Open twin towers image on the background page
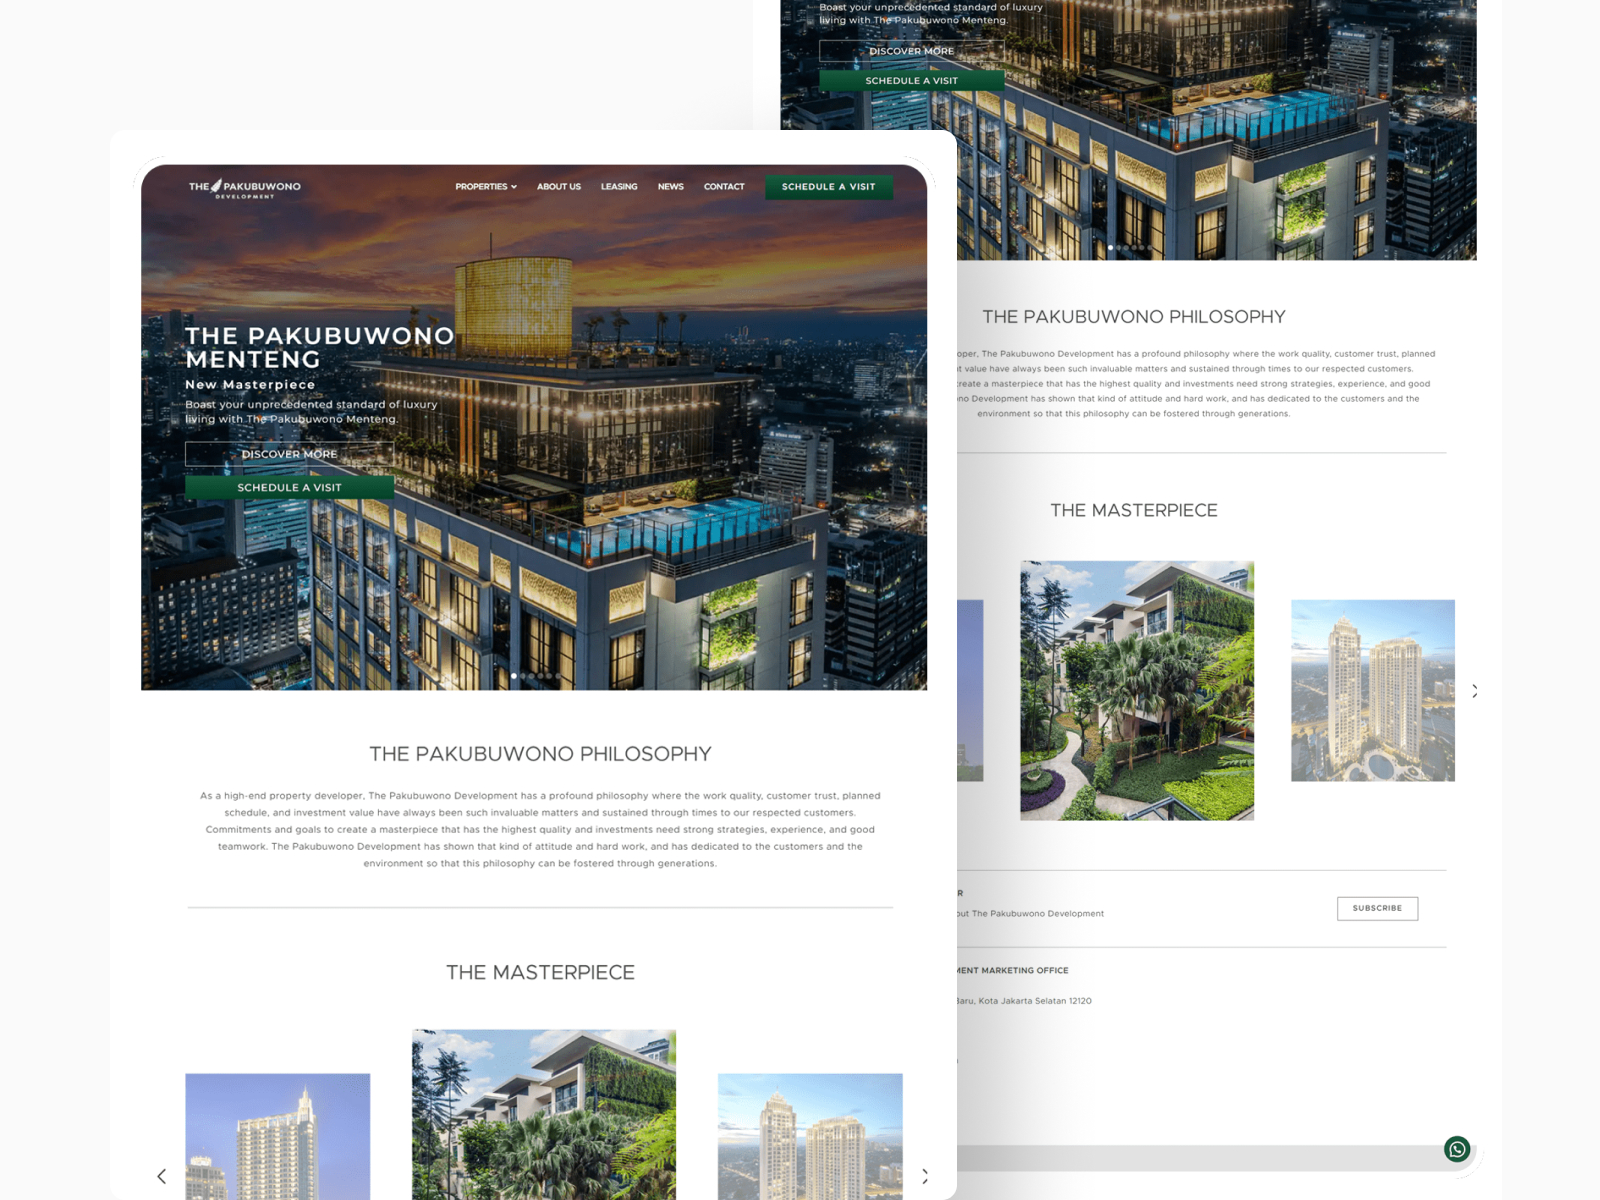Screen dimensions: 1600x1200 (x=1372, y=690)
